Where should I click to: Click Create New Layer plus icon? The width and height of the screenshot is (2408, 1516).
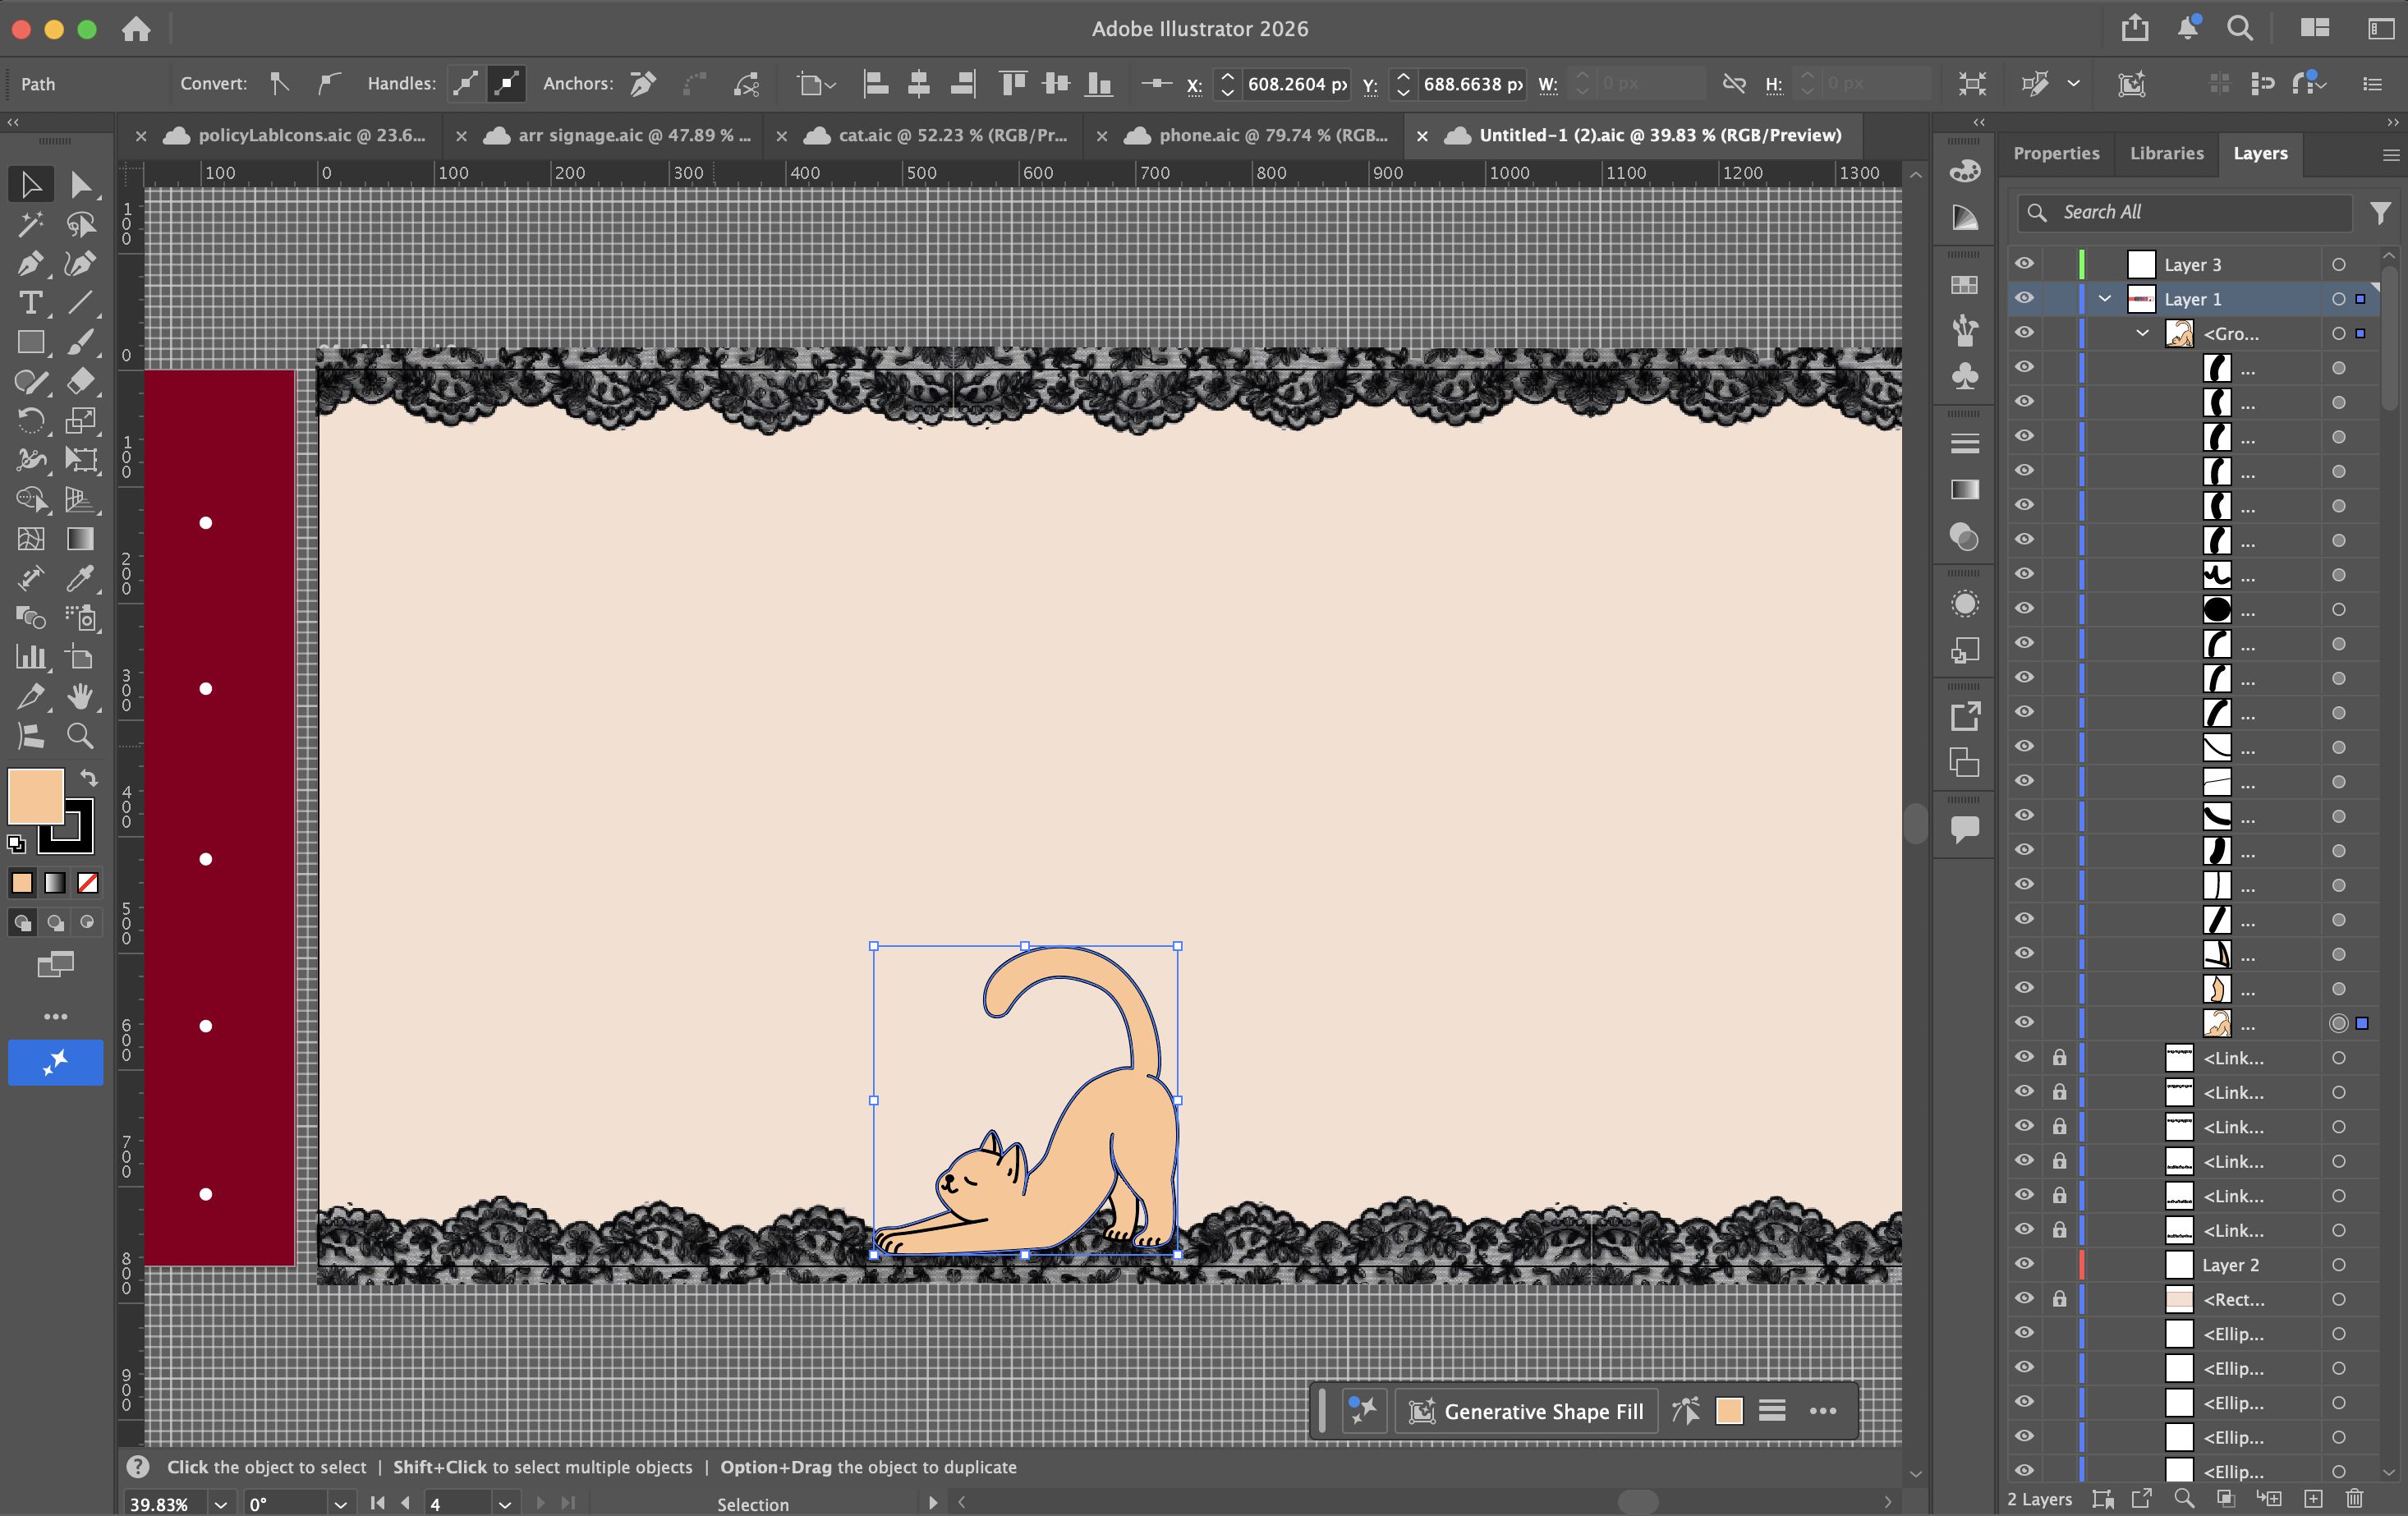tap(2313, 1499)
